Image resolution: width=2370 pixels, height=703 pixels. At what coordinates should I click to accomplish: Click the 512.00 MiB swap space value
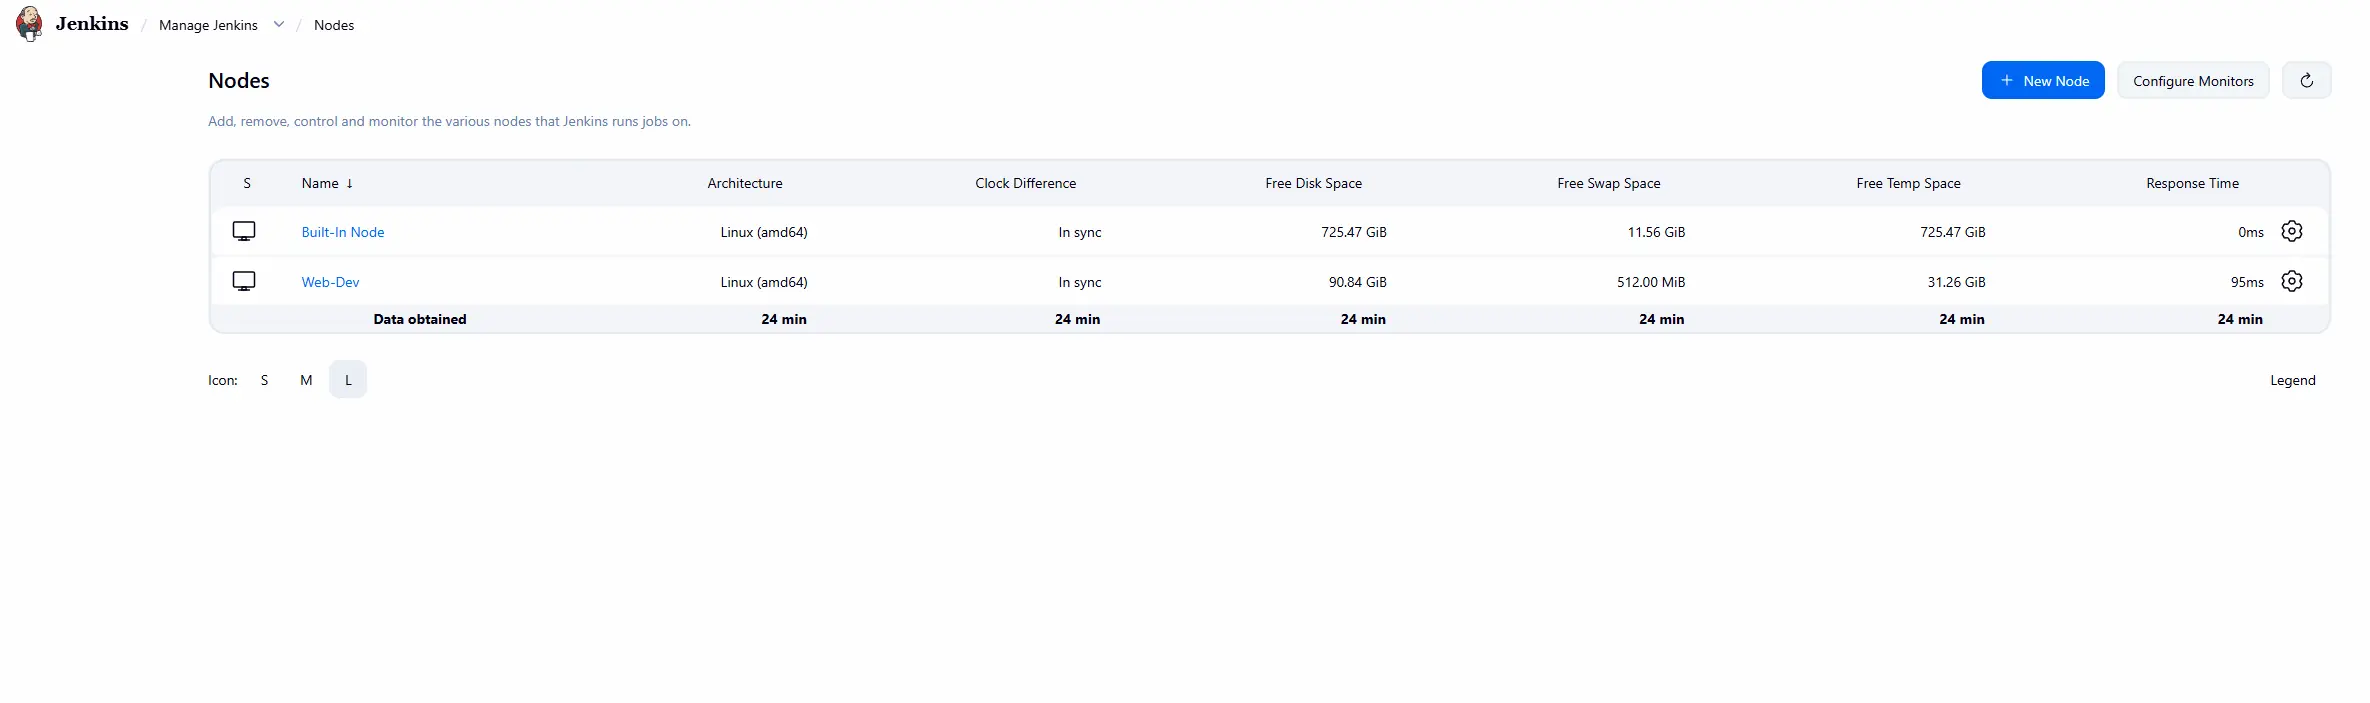pos(1651,282)
